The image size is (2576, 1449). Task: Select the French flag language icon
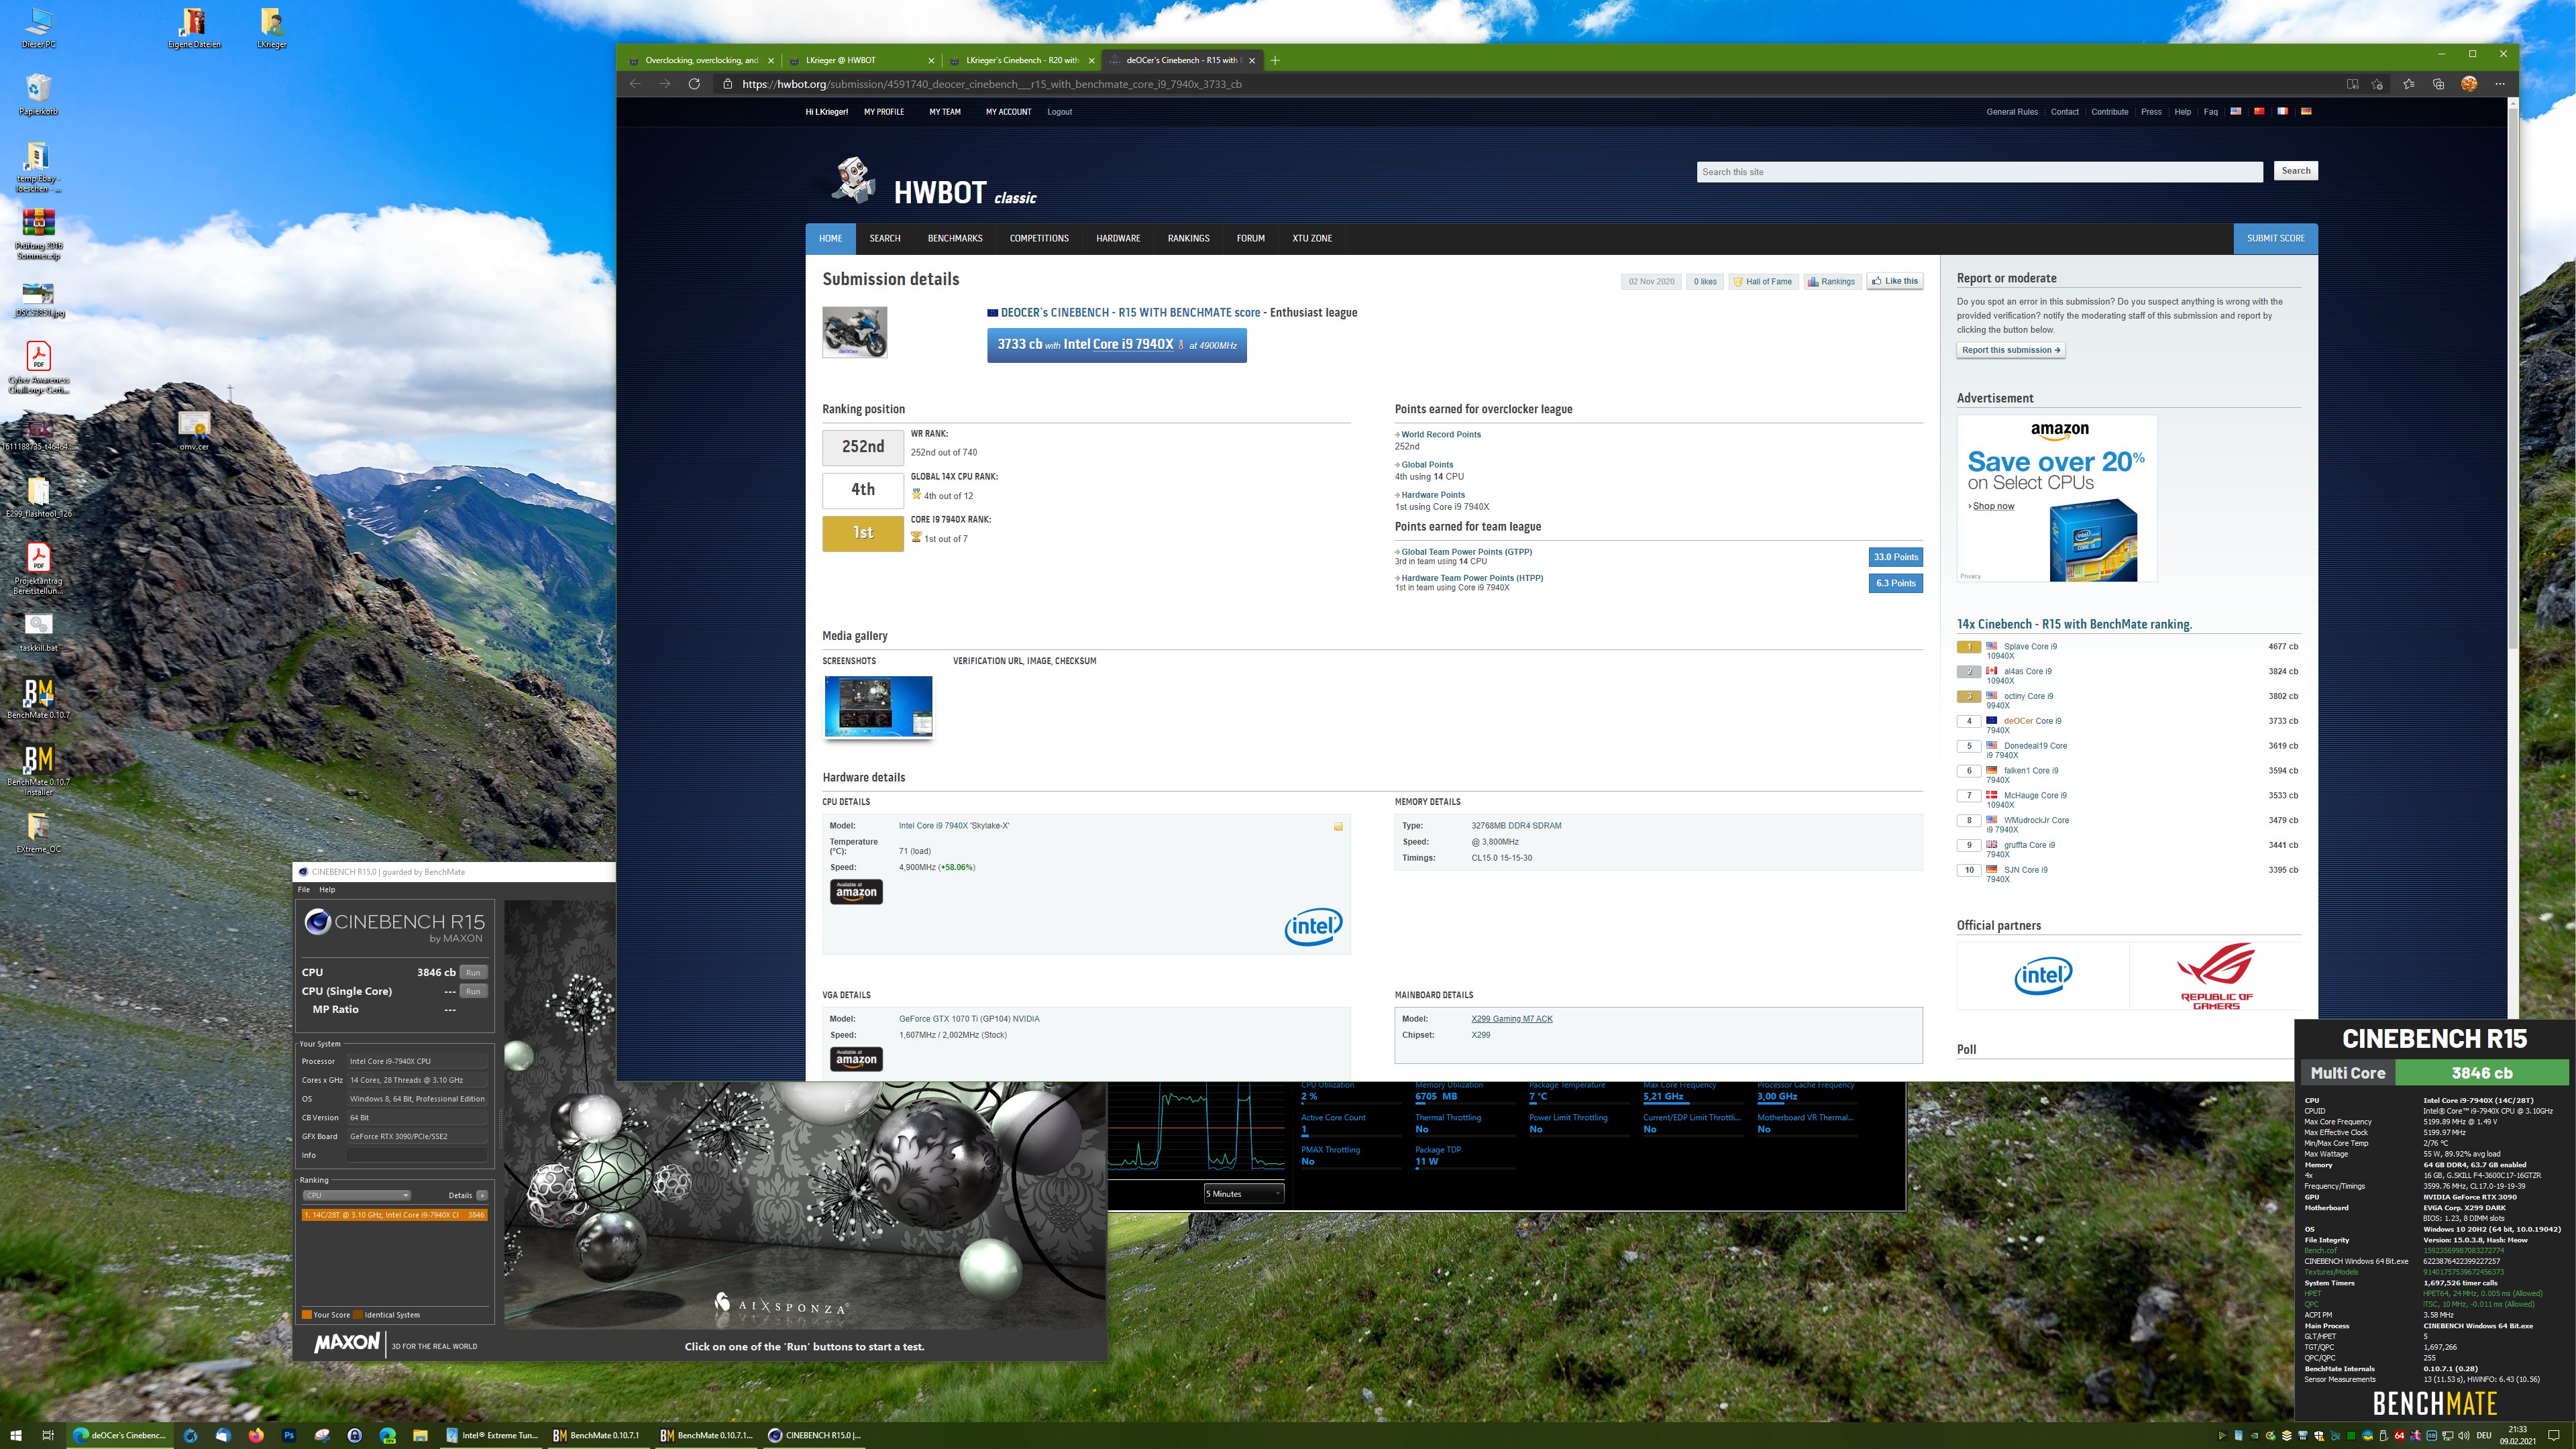(2282, 111)
